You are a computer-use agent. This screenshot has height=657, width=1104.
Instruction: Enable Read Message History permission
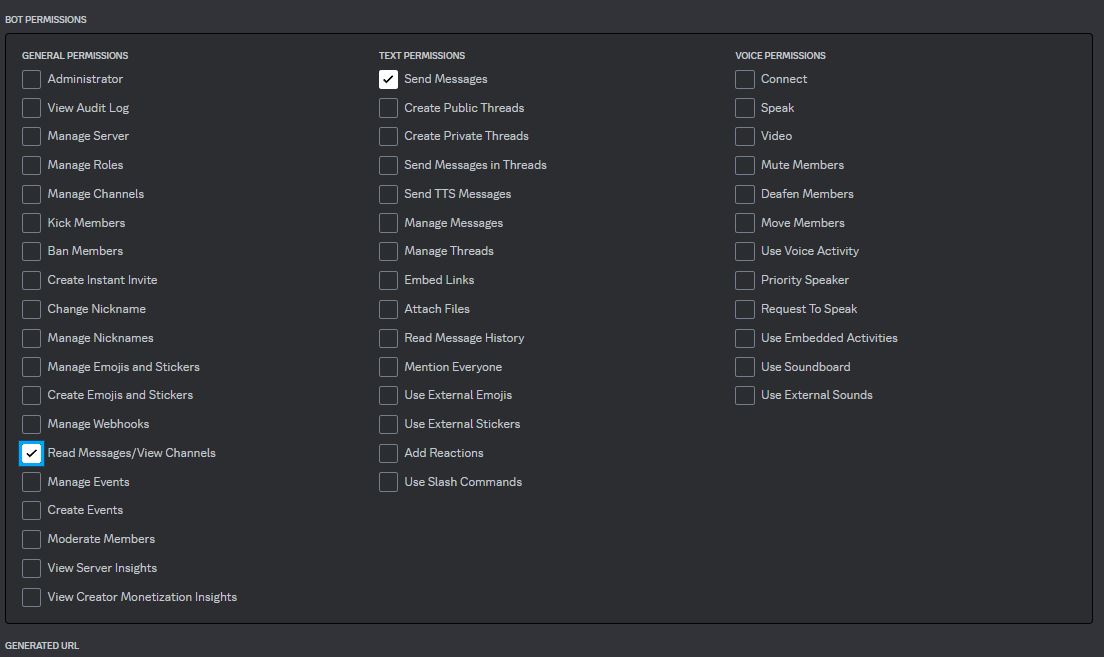click(x=388, y=338)
